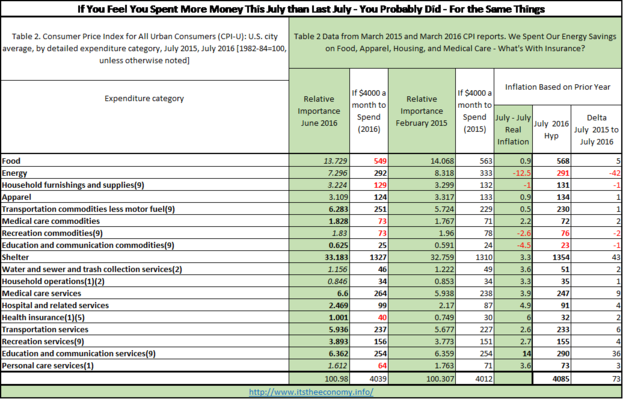Click the Relative Importance February 2015 header
This screenshot has height=399, width=623.
[x=422, y=111]
